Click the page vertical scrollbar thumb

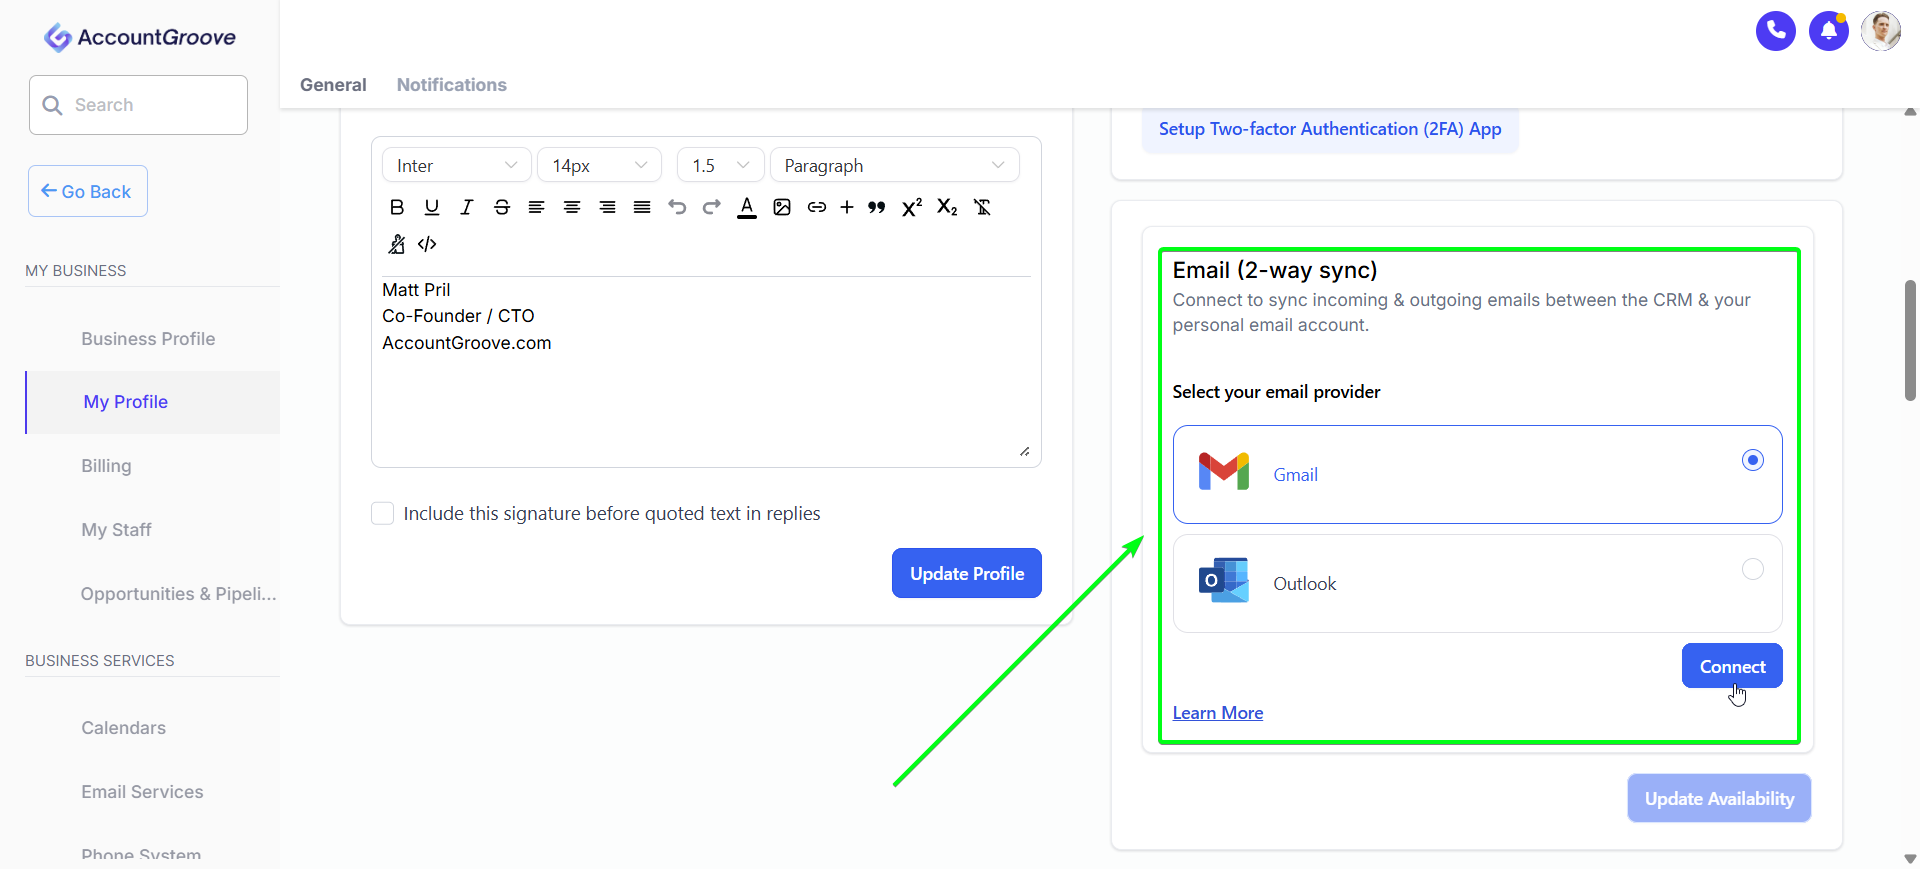(x=1910, y=340)
